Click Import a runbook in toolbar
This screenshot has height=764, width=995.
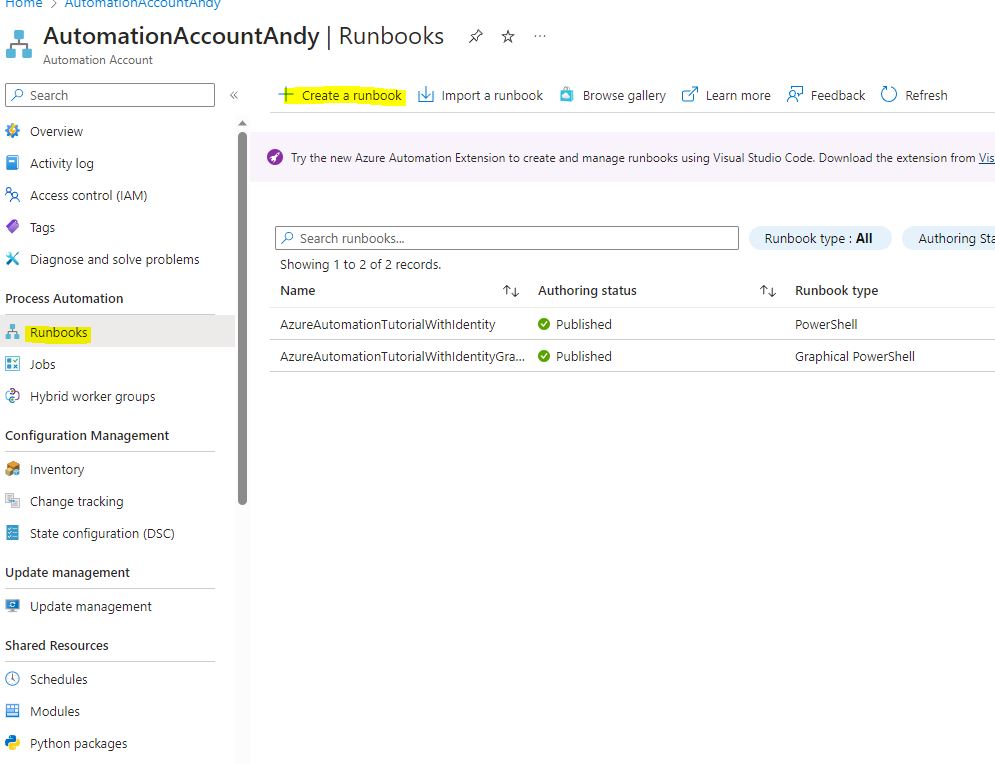[x=480, y=95]
